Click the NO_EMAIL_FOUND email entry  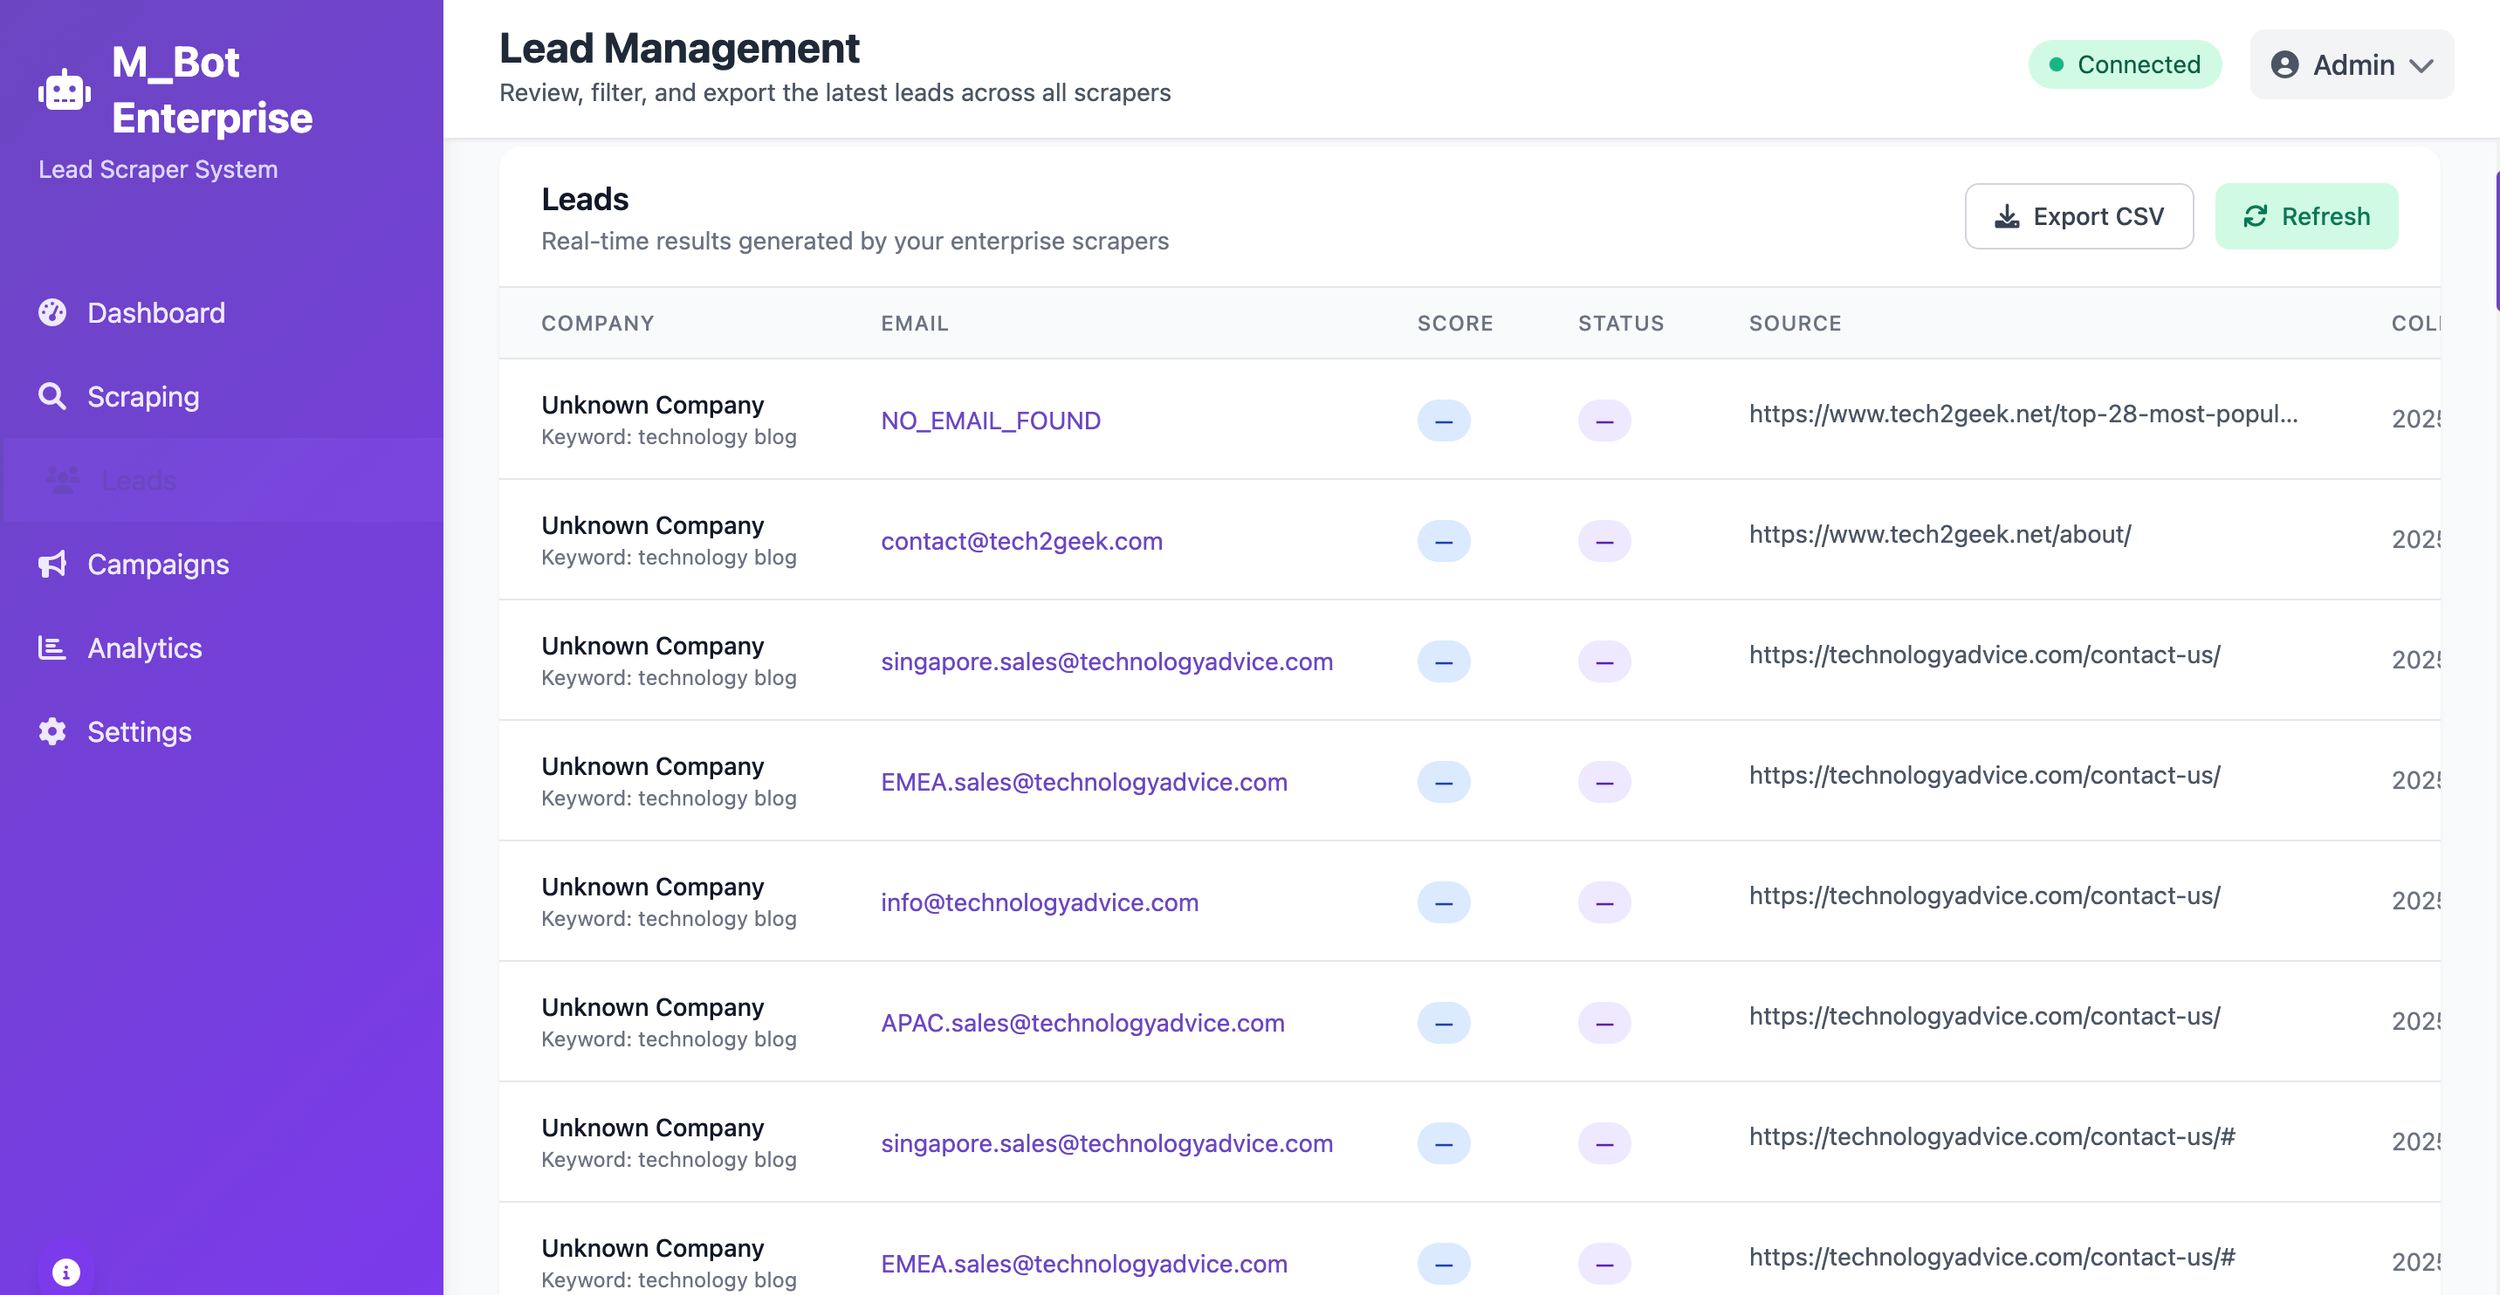pos(990,421)
